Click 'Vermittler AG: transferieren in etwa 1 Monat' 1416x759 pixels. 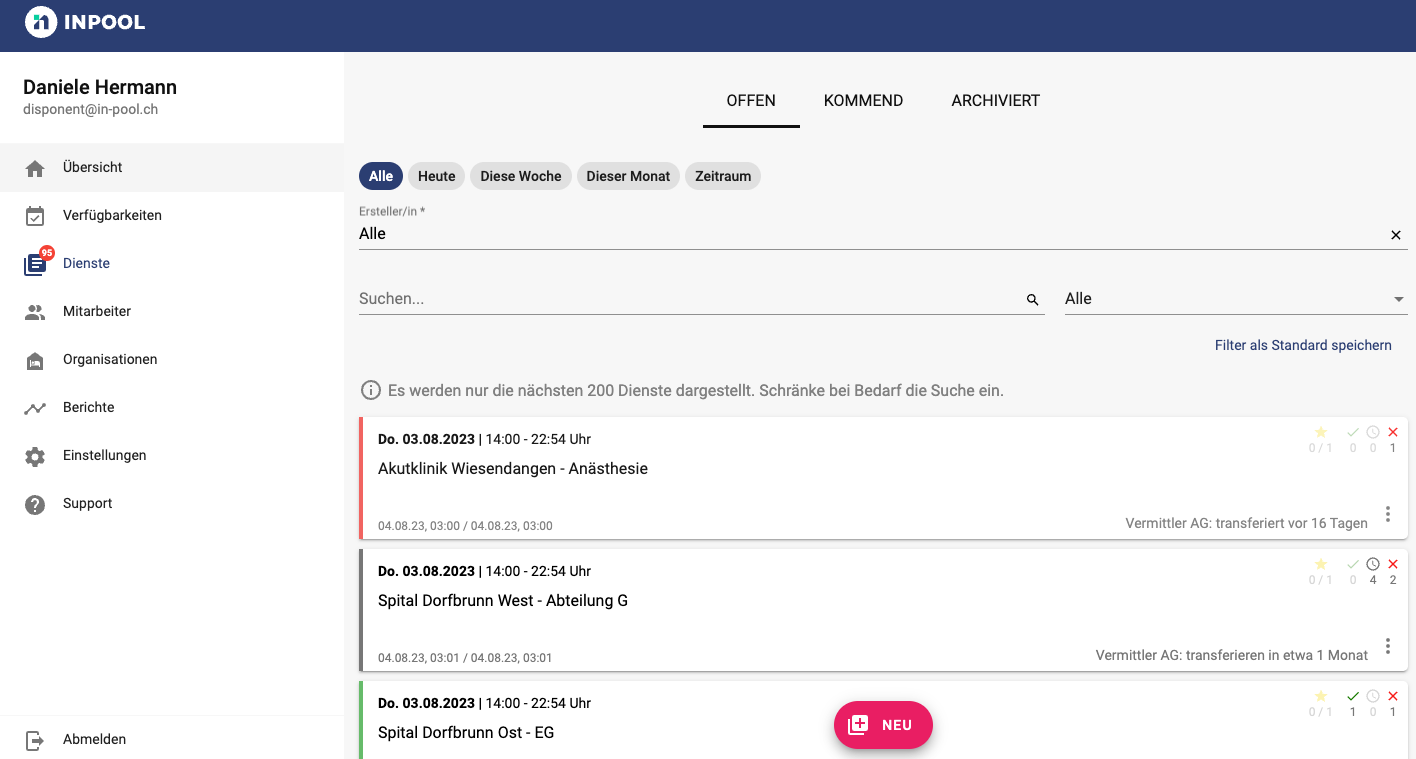[1232, 655]
